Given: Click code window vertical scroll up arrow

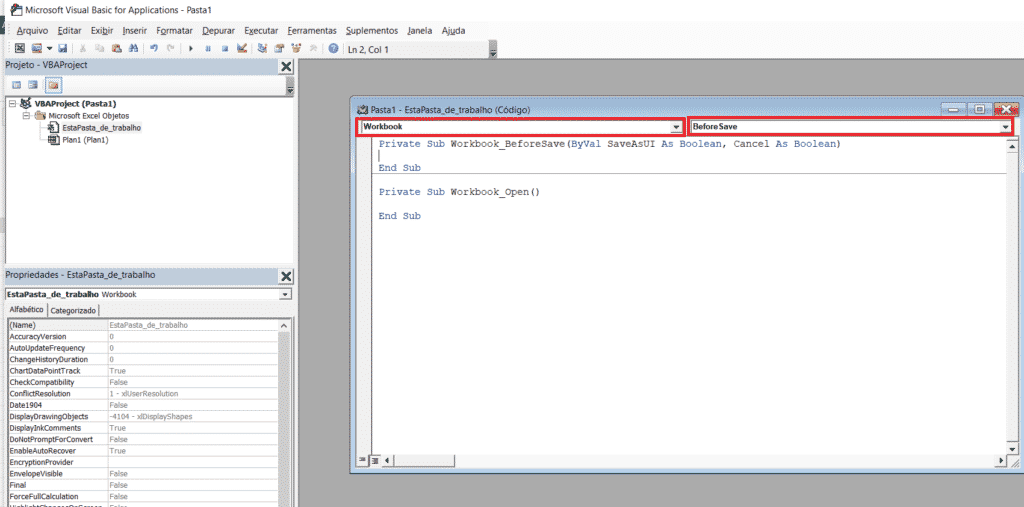Looking at the screenshot, I should click(1012, 147).
